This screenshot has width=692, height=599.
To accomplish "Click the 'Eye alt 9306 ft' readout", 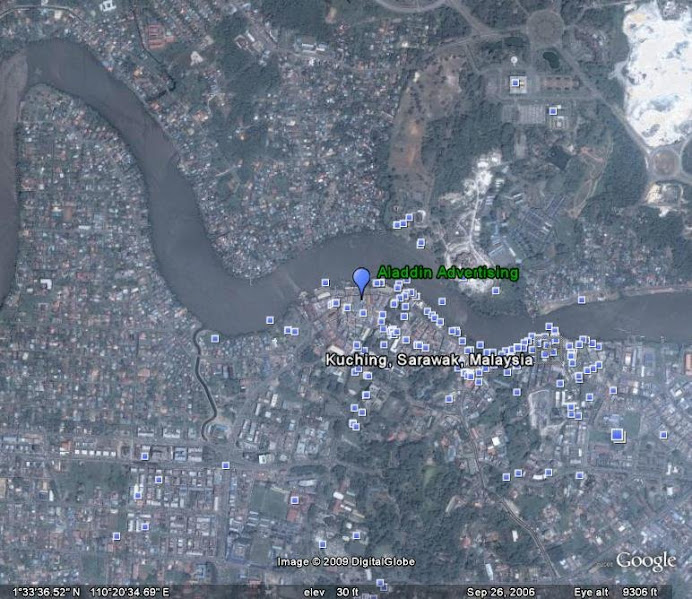I will click(615, 592).
